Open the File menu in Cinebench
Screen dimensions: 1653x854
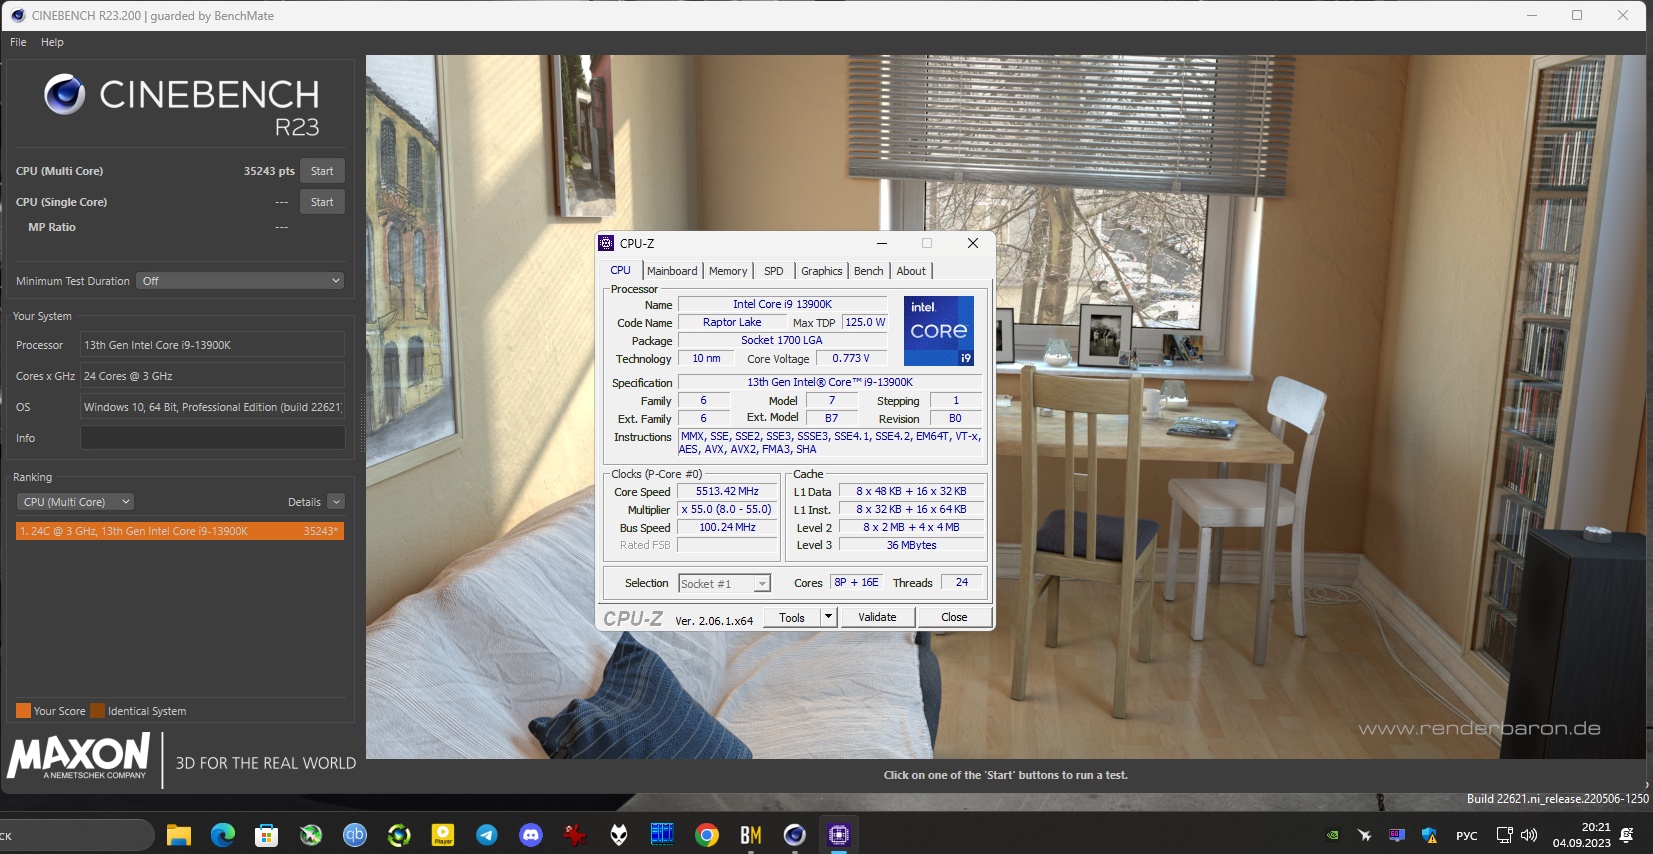pyautogui.click(x=18, y=42)
